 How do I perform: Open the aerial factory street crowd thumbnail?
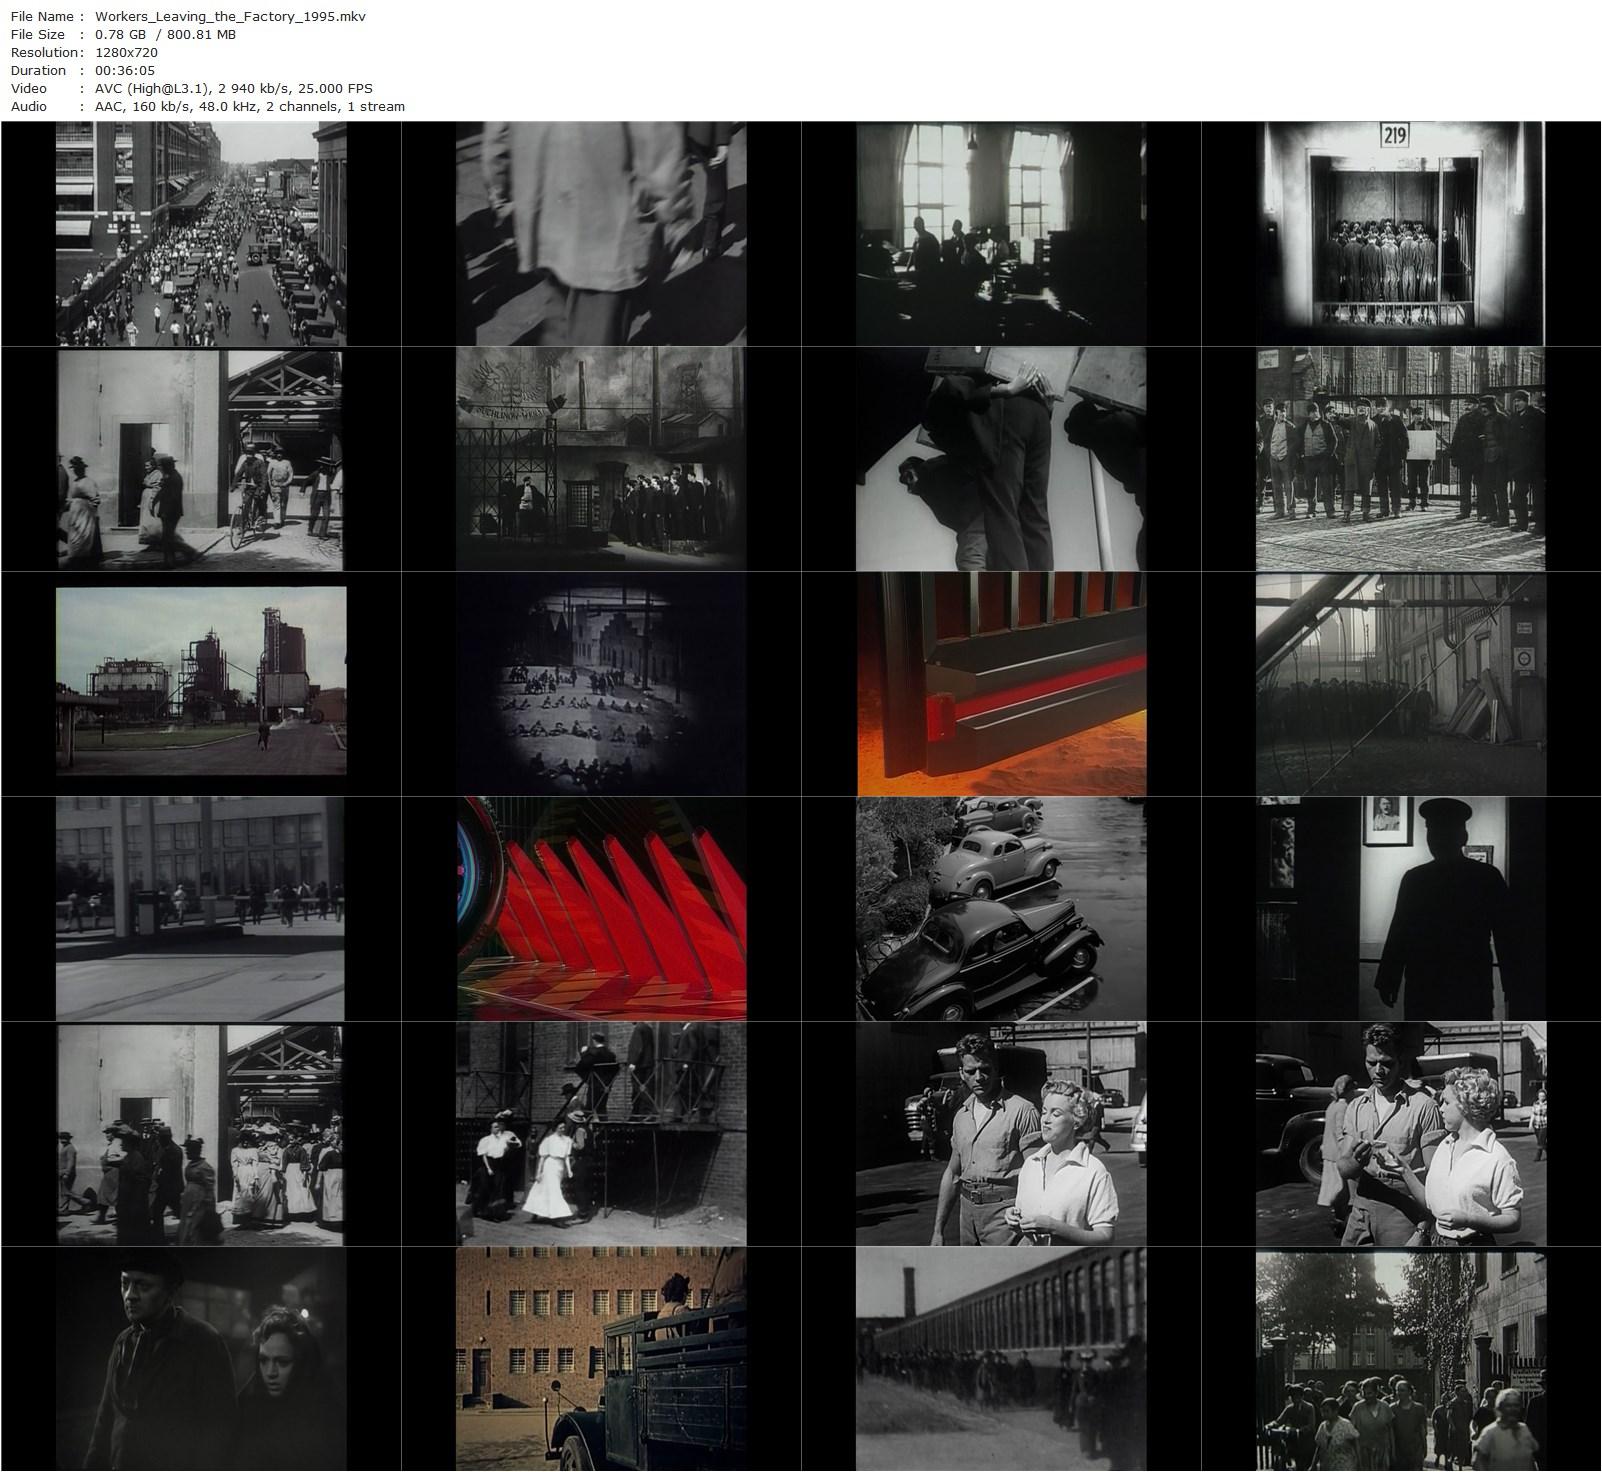(200, 232)
